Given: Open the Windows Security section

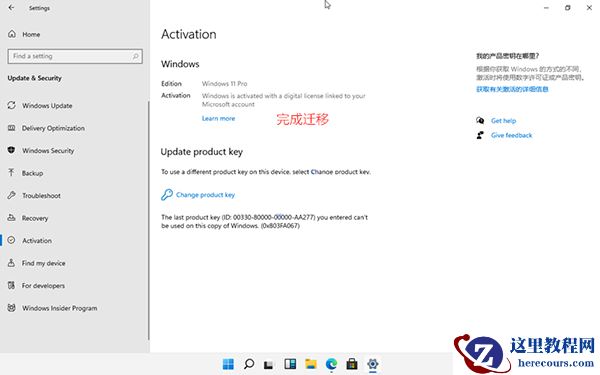Looking at the screenshot, I should [48, 151].
